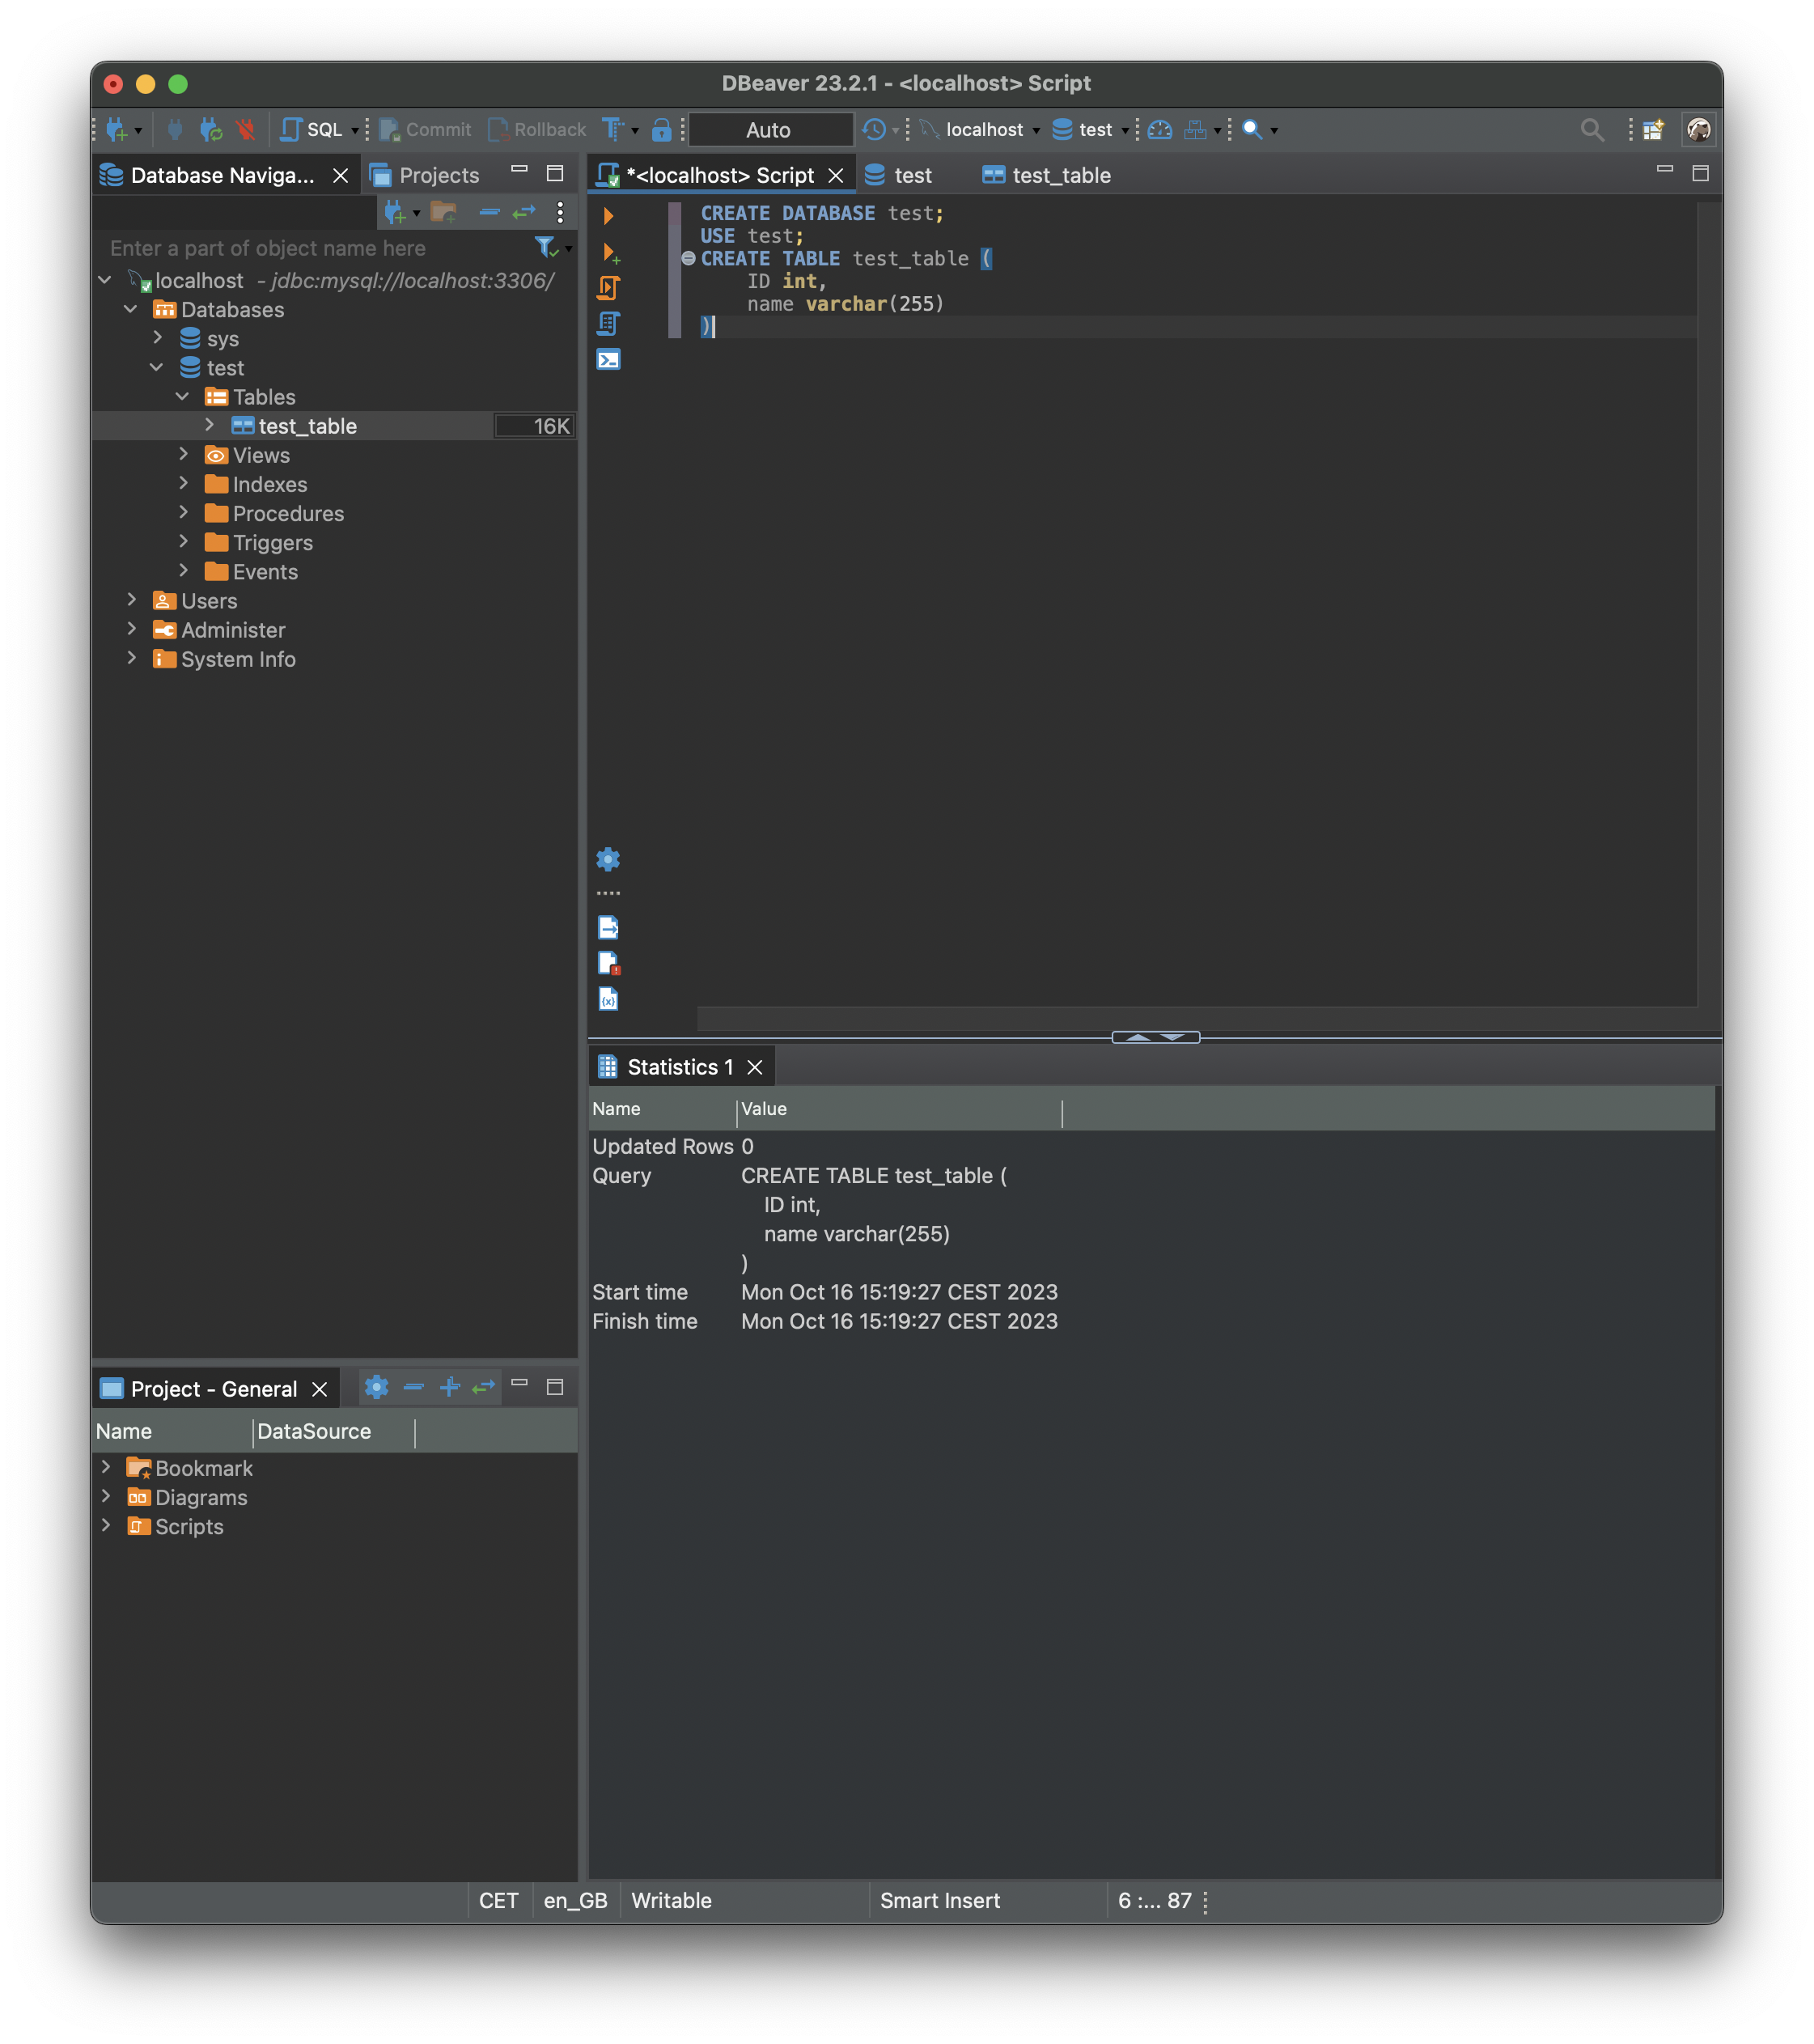The height and width of the screenshot is (2044, 1814).
Task: Click the editor side gear settings icon
Action: (608, 859)
